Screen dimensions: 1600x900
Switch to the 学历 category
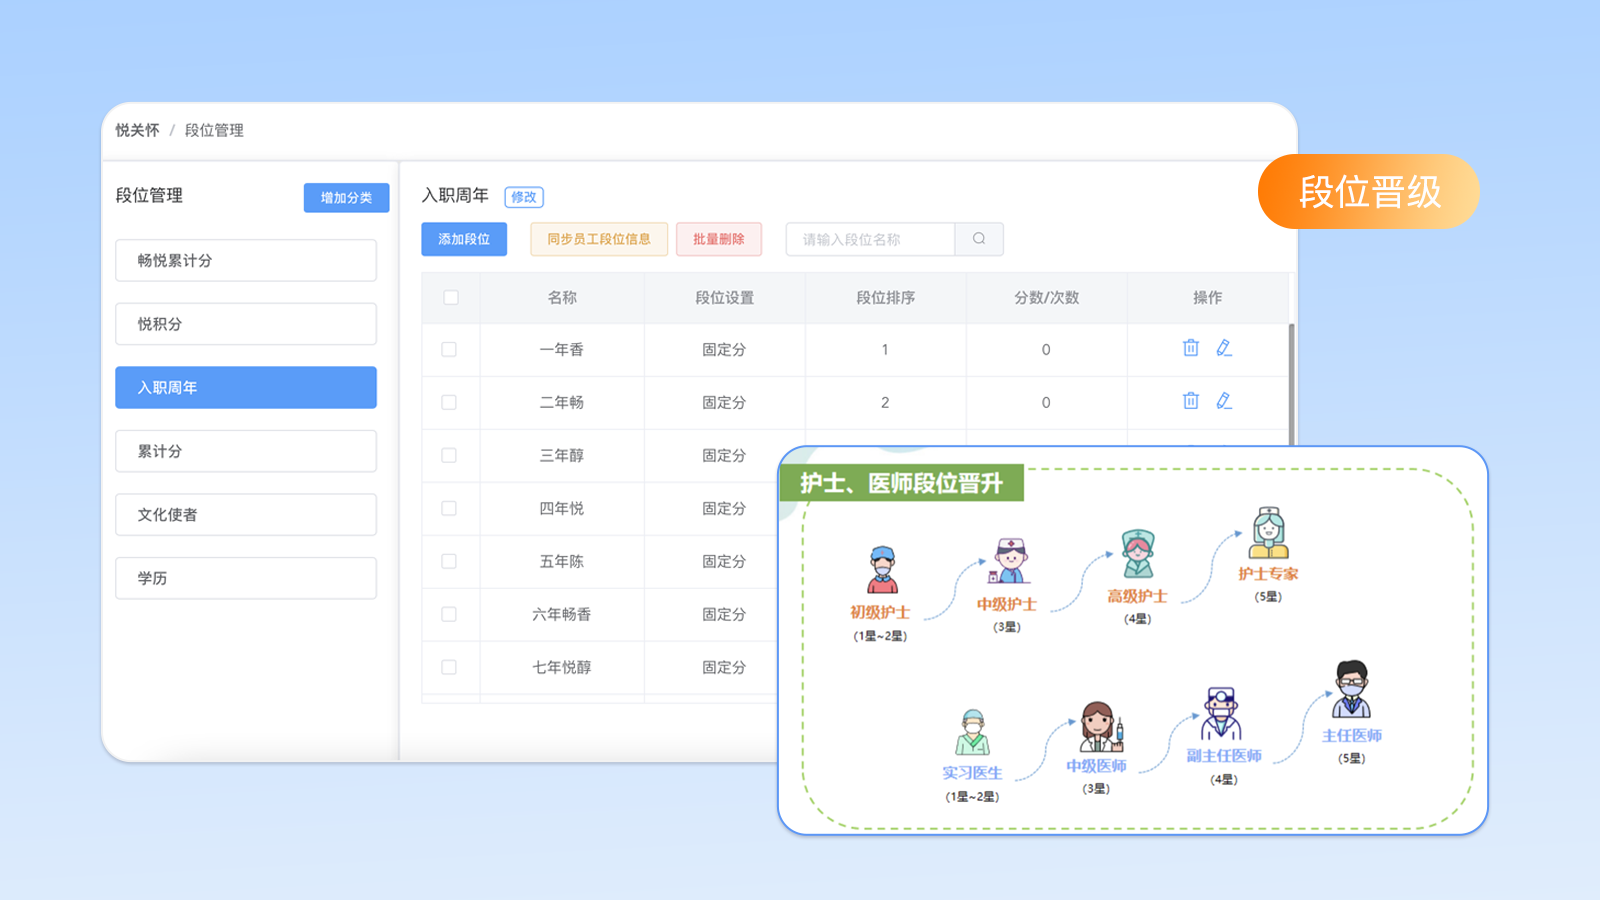[x=246, y=578]
